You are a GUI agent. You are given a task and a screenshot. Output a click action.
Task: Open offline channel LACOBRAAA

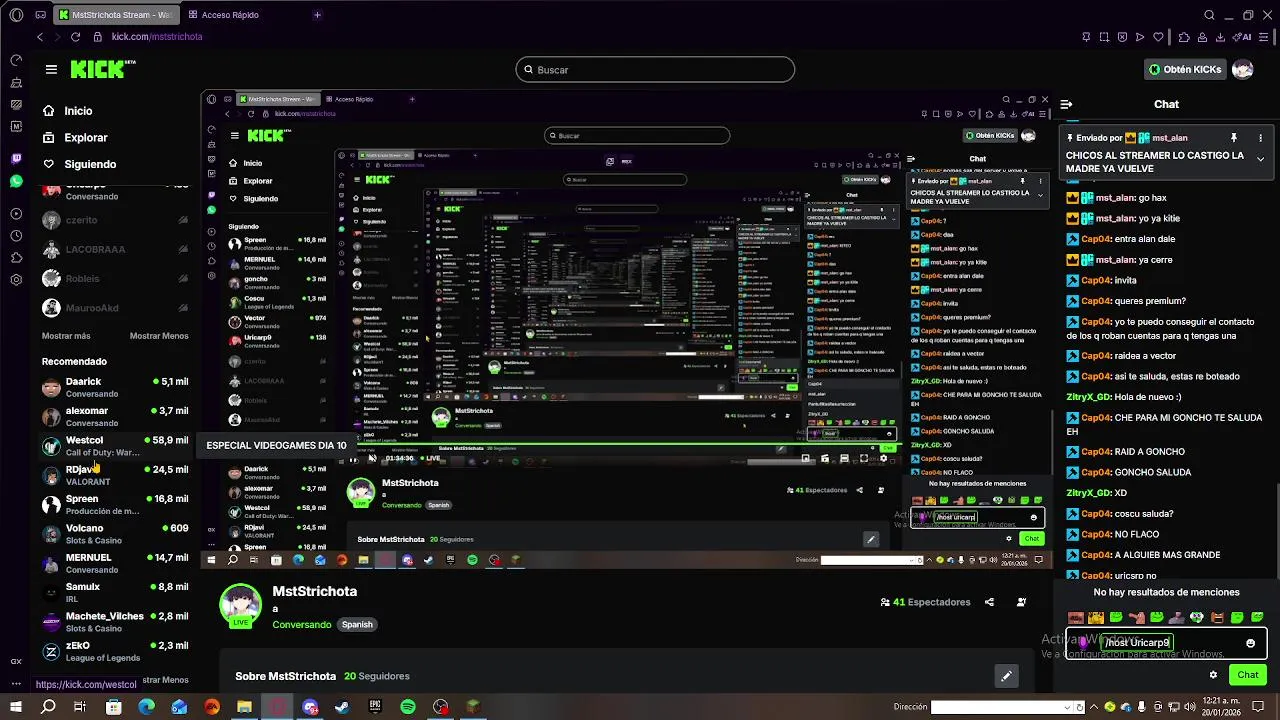click(115, 249)
